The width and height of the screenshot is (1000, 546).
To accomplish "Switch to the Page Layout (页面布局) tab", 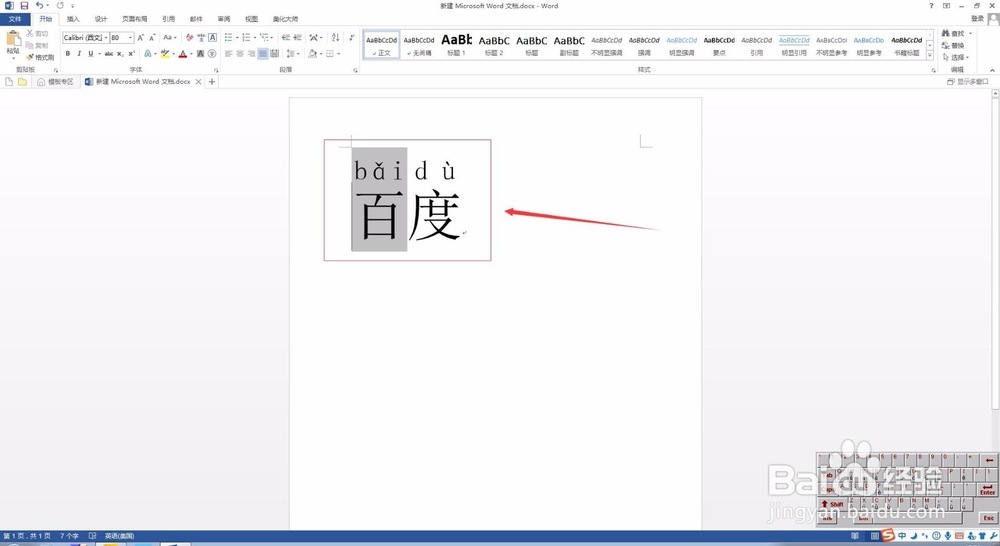I will pos(135,19).
